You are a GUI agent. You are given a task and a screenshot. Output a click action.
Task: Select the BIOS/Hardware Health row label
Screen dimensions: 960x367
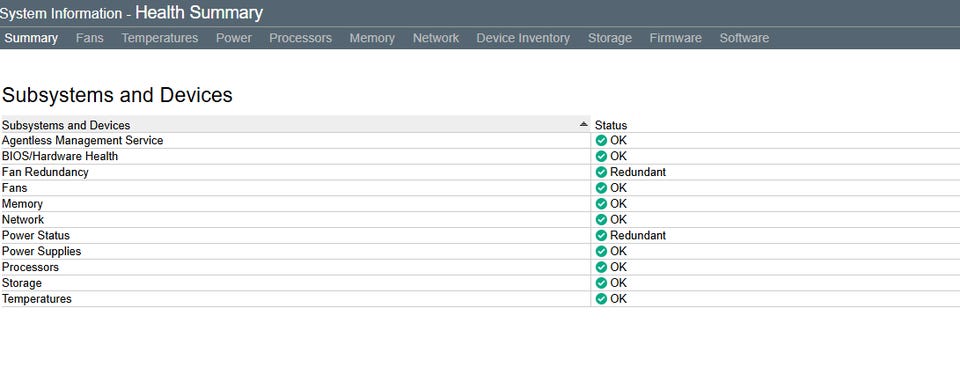[60, 156]
